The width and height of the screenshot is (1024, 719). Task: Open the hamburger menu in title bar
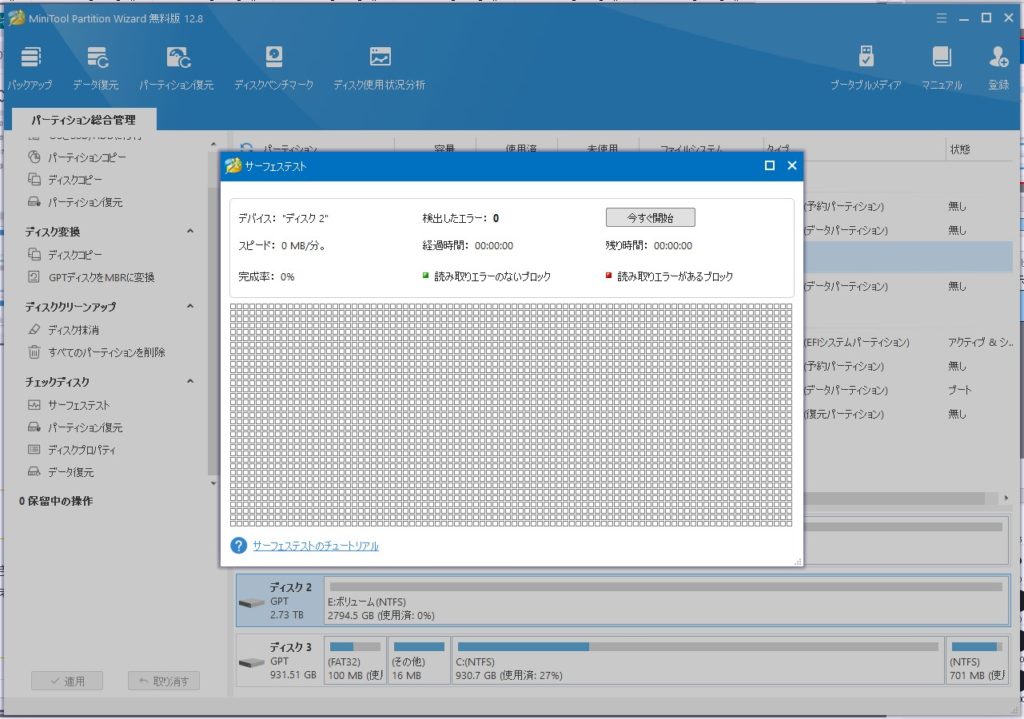point(940,18)
